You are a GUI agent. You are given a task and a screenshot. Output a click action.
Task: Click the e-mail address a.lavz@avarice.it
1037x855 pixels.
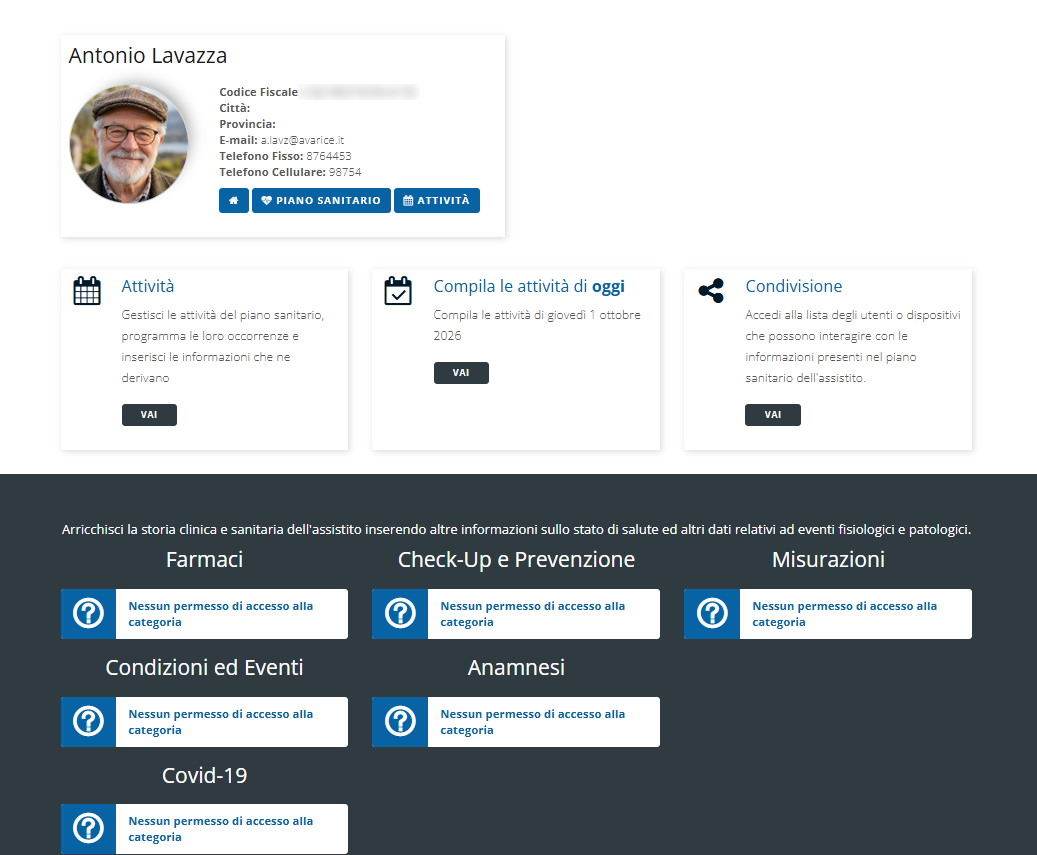(x=302, y=140)
